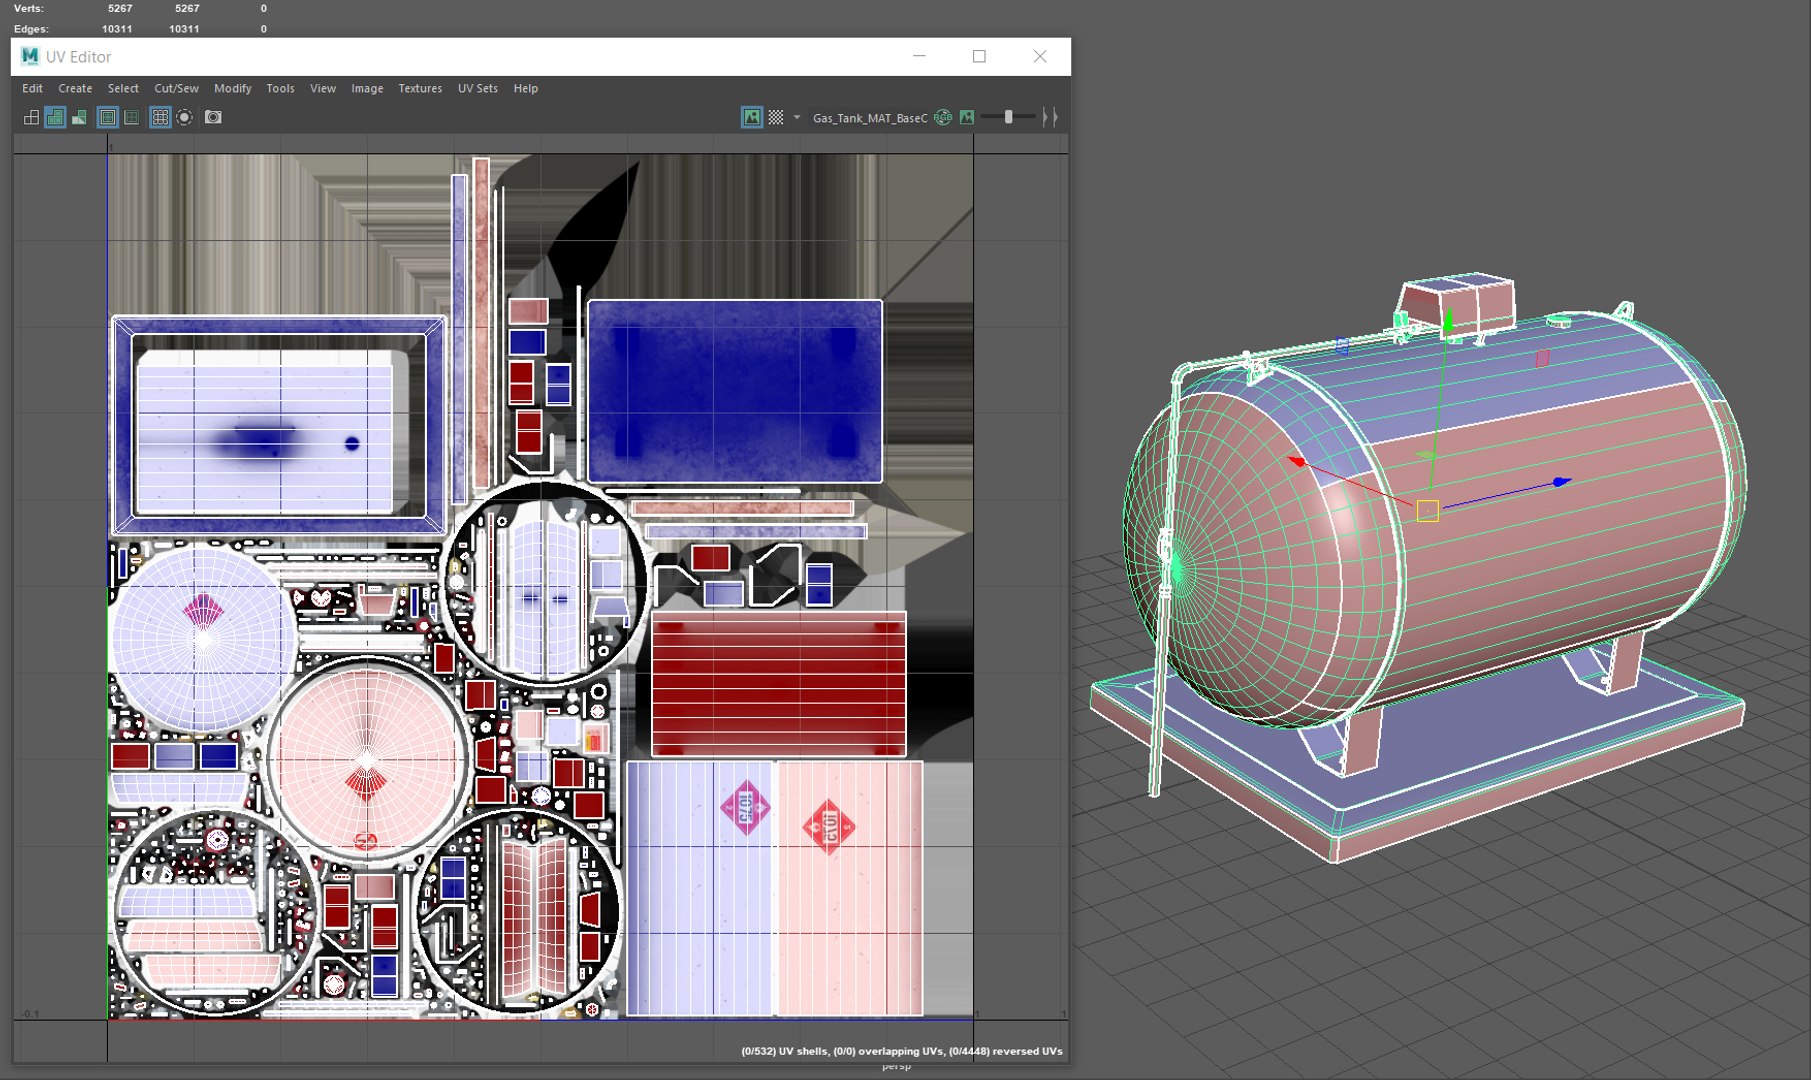Open the Edit menu in UV Editor
Screen dimensions: 1811x1080
click(x=32, y=88)
